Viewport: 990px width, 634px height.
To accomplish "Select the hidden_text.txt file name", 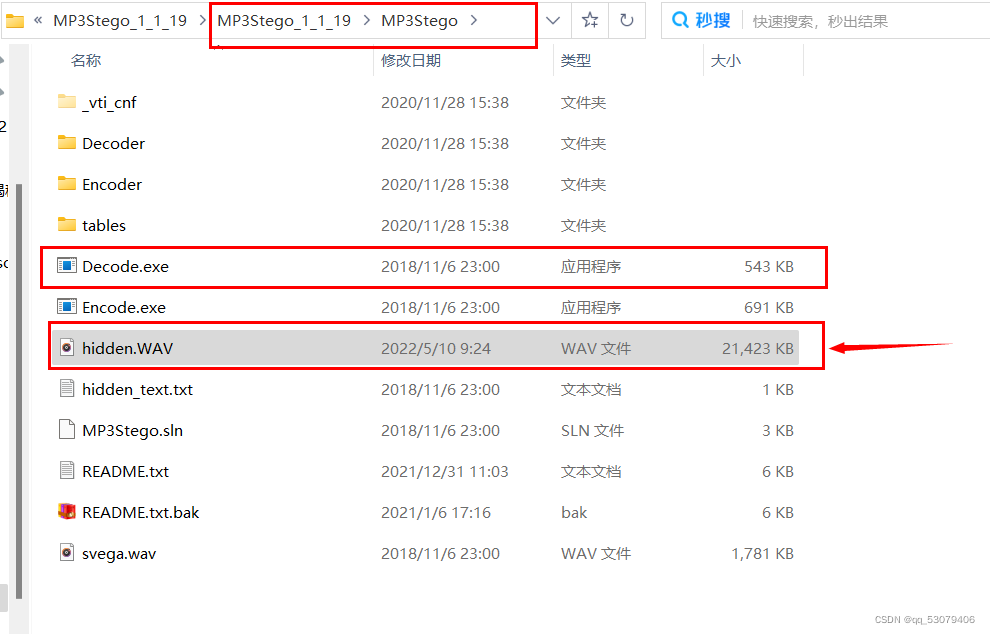I will (x=138, y=390).
